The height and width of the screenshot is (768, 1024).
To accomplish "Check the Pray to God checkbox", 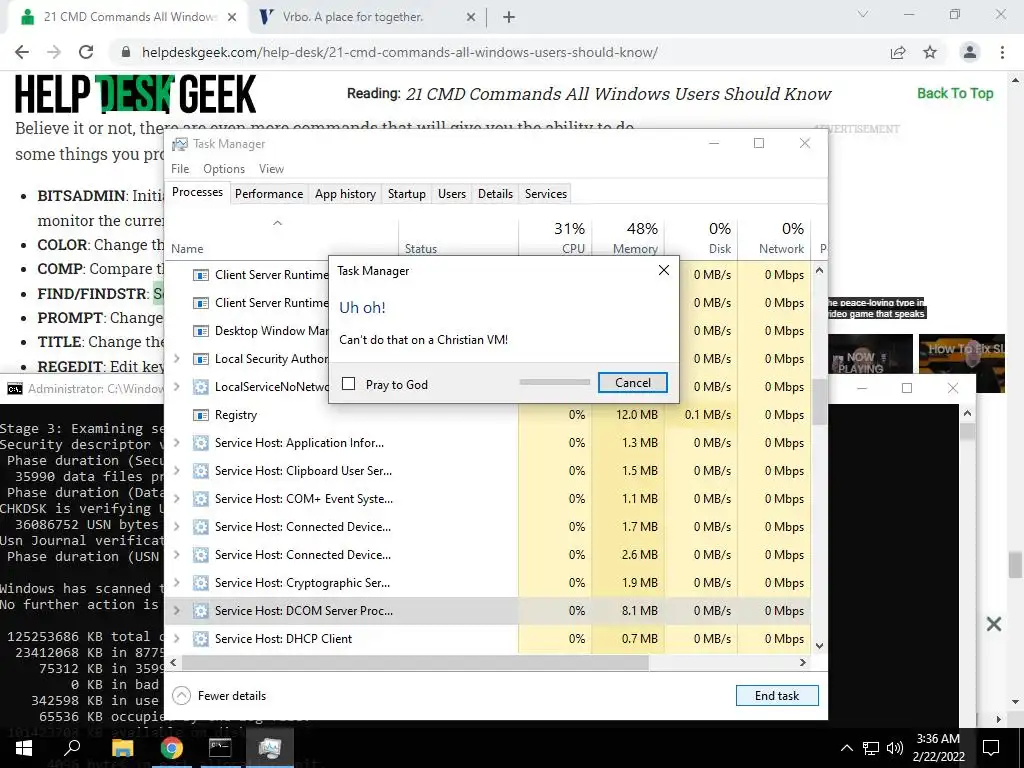I will 349,384.
